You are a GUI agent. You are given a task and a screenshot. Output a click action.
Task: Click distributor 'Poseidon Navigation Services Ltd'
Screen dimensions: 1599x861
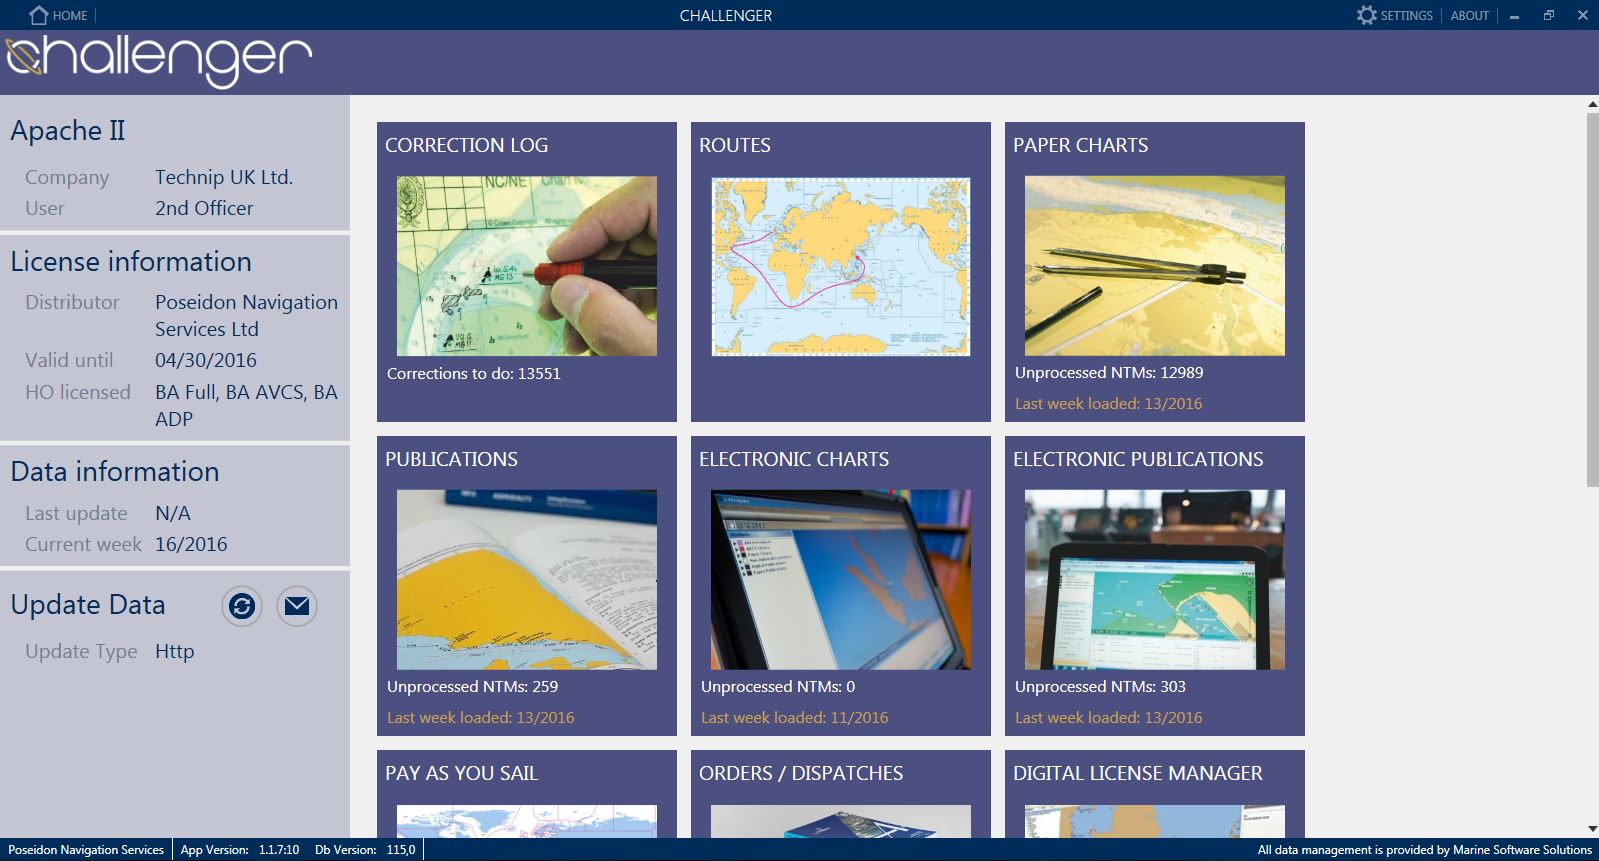coord(246,315)
